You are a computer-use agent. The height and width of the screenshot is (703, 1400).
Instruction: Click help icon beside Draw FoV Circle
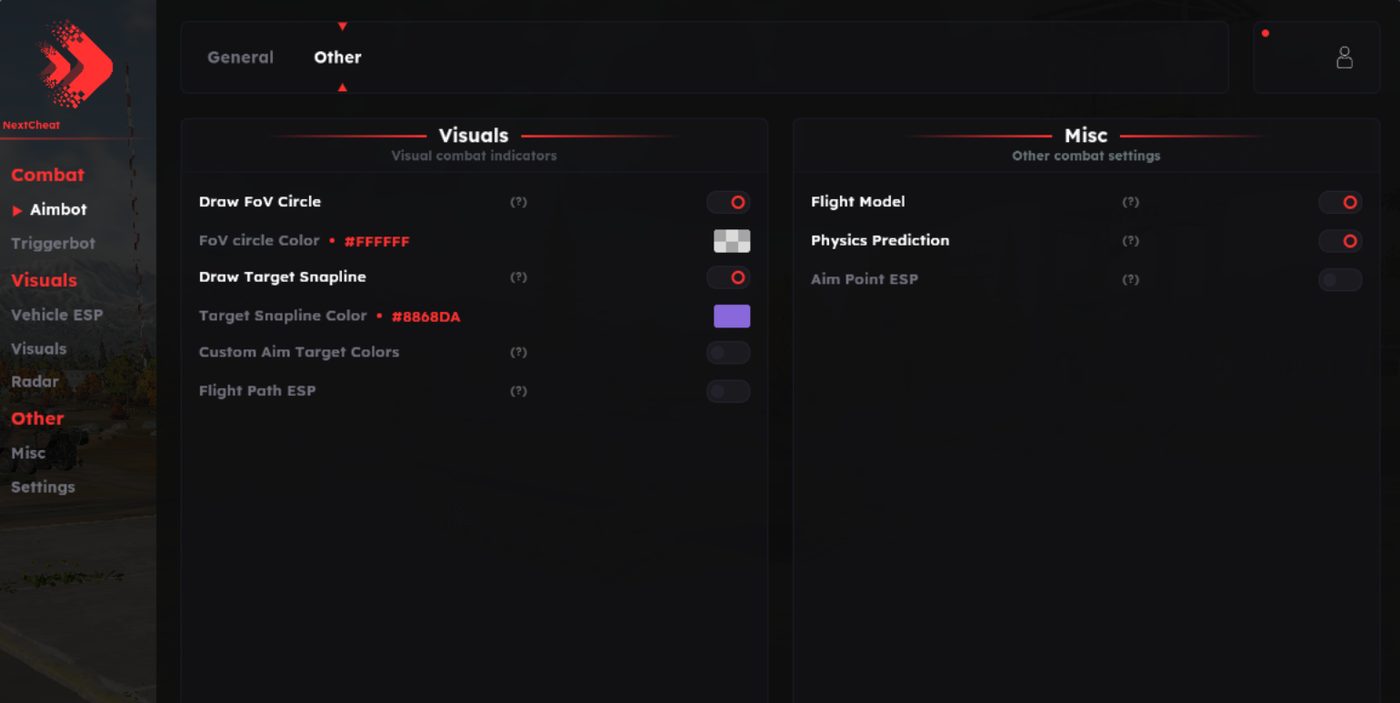click(518, 202)
